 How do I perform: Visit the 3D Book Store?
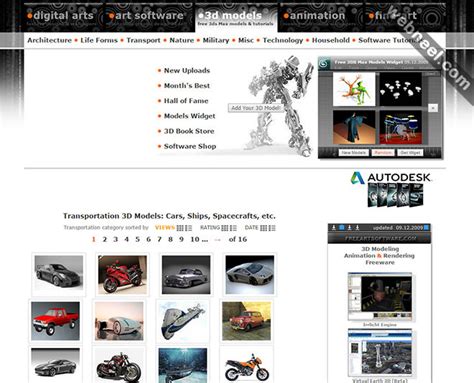[x=189, y=131]
